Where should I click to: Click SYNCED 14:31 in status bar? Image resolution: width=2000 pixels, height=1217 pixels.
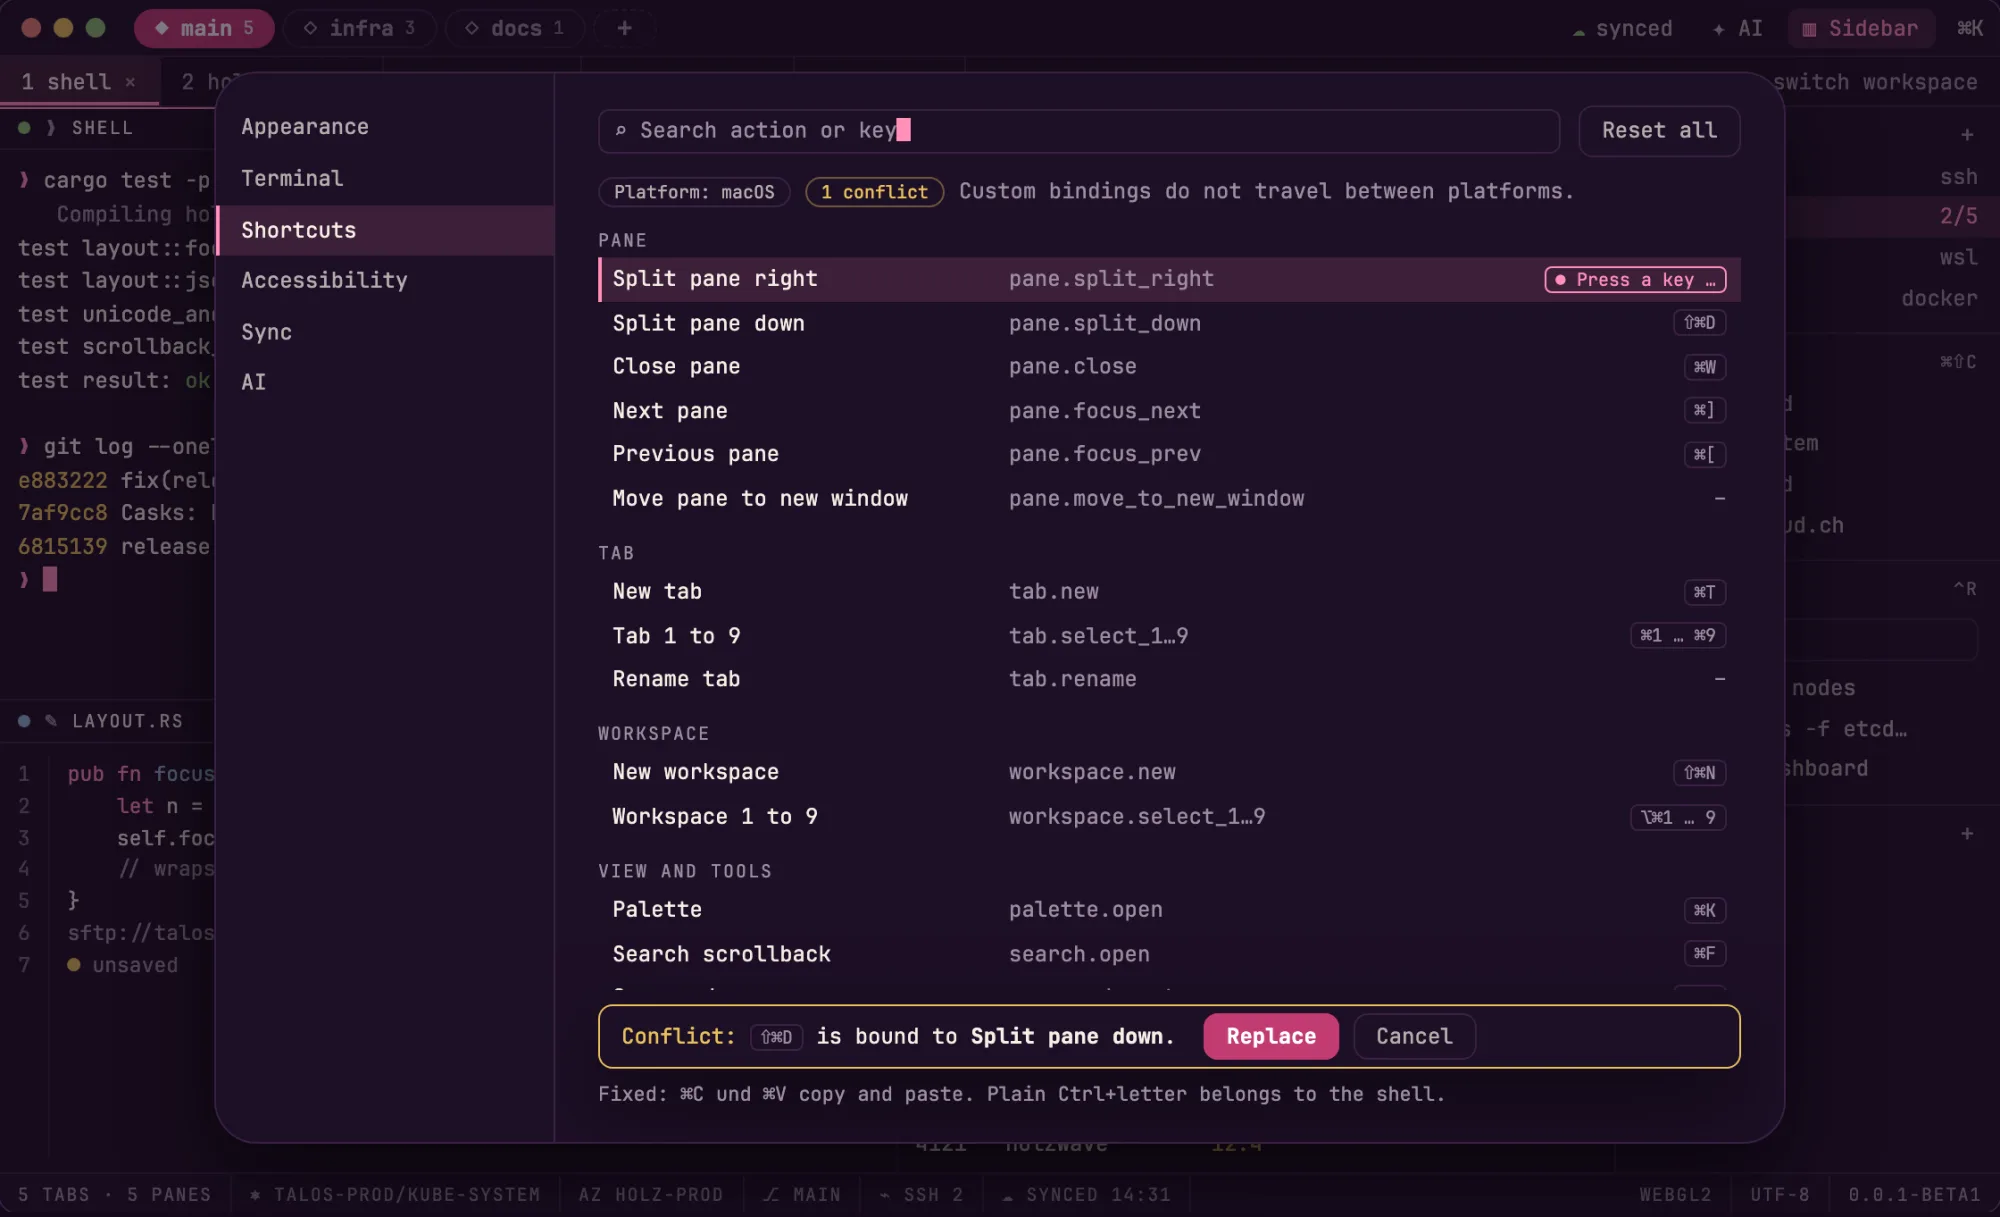point(1086,1195)
